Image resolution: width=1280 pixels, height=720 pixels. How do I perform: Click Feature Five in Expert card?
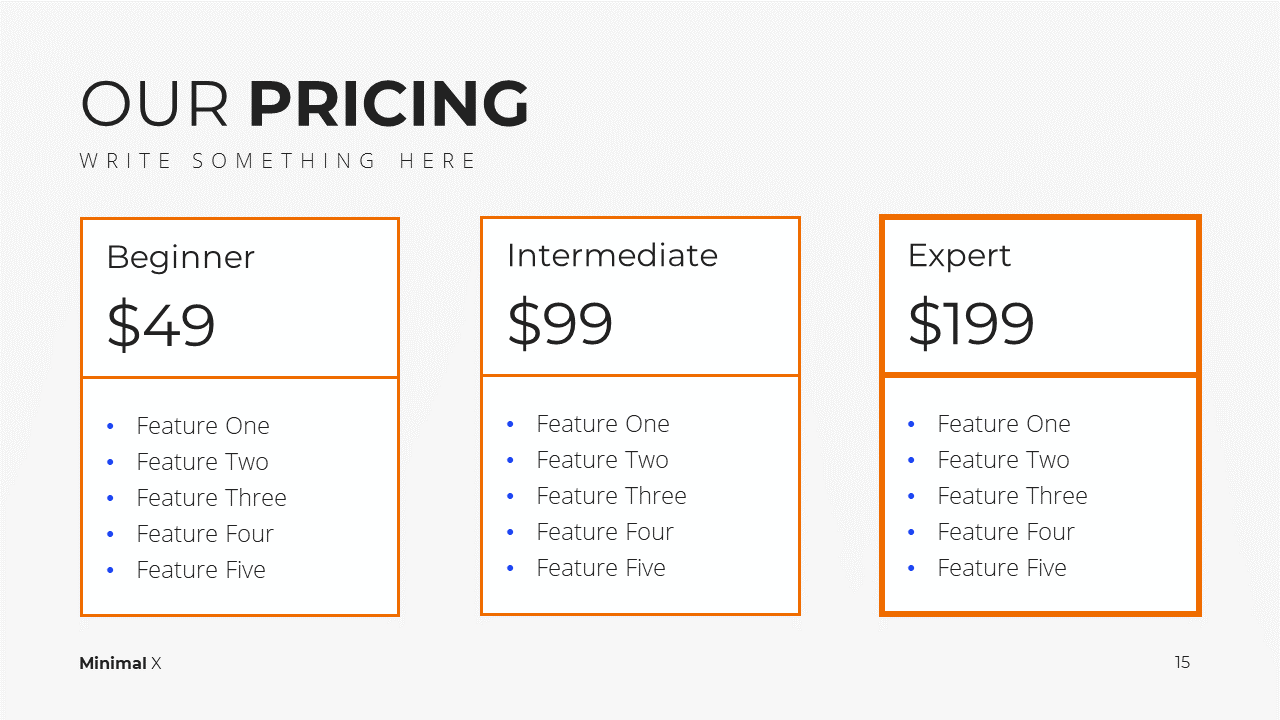1002,568
